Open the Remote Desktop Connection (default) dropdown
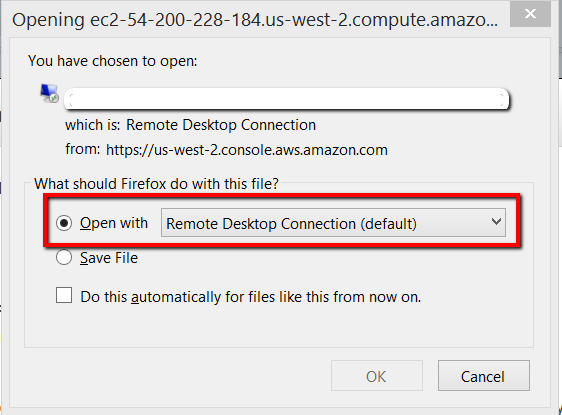 pos(333,223)
